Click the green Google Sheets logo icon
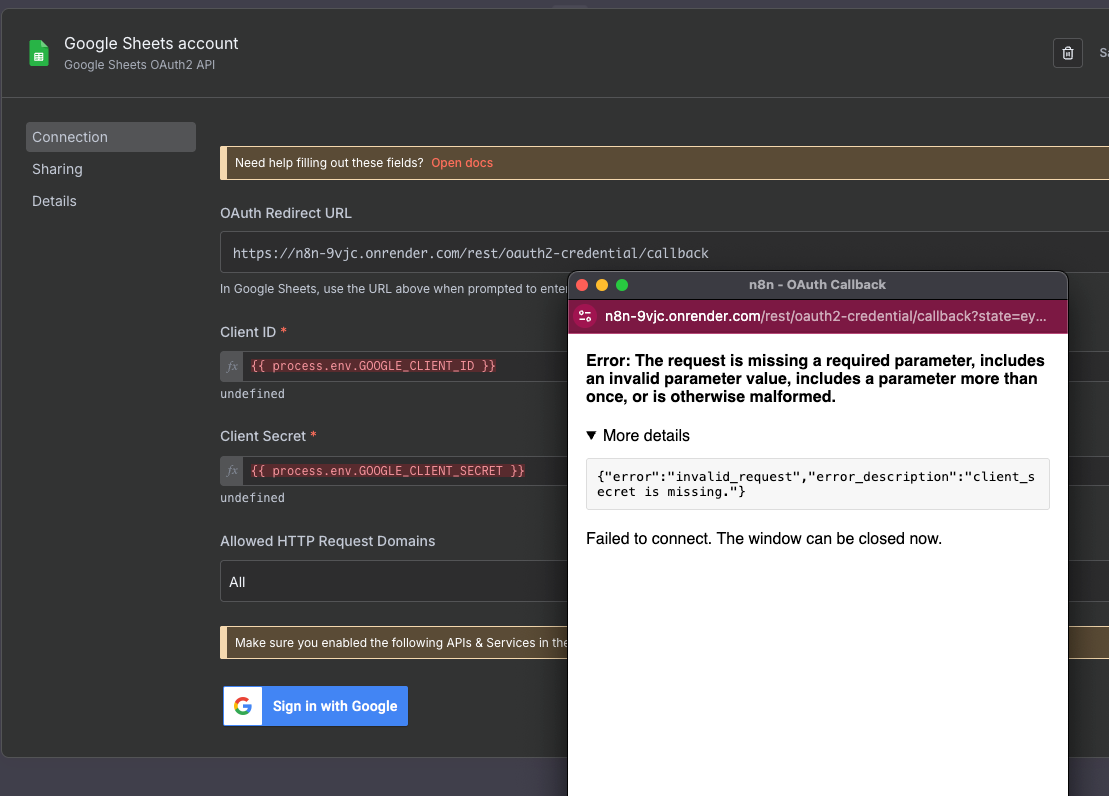The height and width of the screenshot is (796, 1109). click(x=39, y=54)
